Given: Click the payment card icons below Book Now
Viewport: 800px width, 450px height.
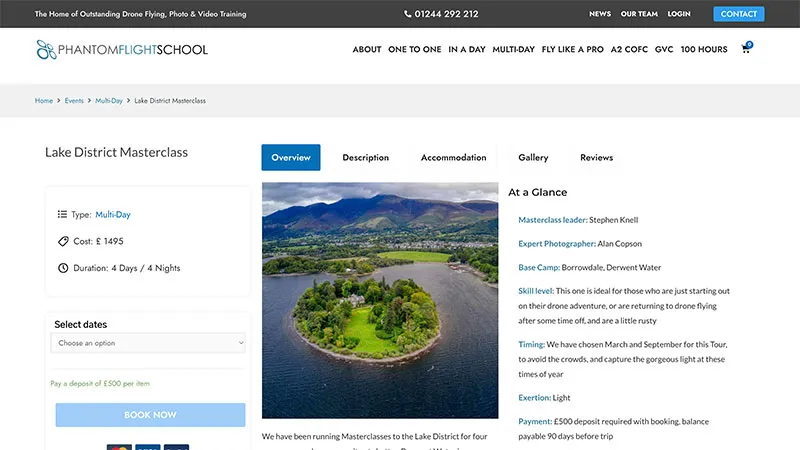Looking at the screenshot, I should click(x=148, y=446).
